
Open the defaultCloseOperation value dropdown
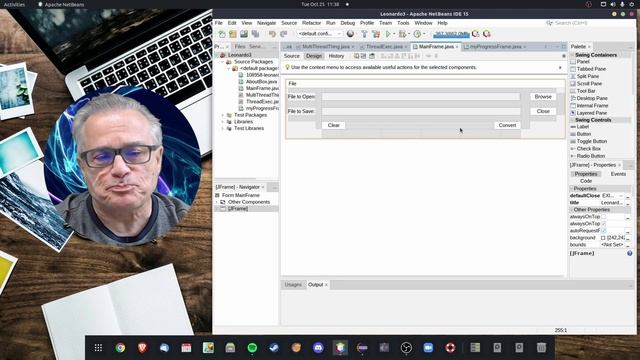click(x=621, y=196)
